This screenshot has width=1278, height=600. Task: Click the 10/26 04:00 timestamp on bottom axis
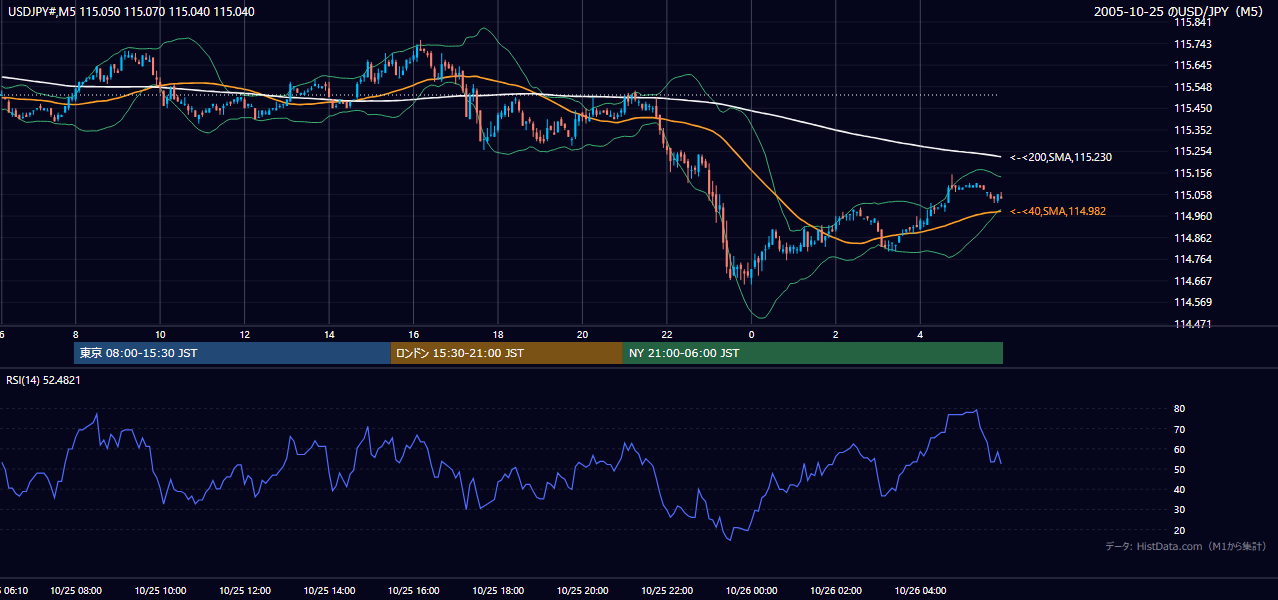(x=920, y=591)
